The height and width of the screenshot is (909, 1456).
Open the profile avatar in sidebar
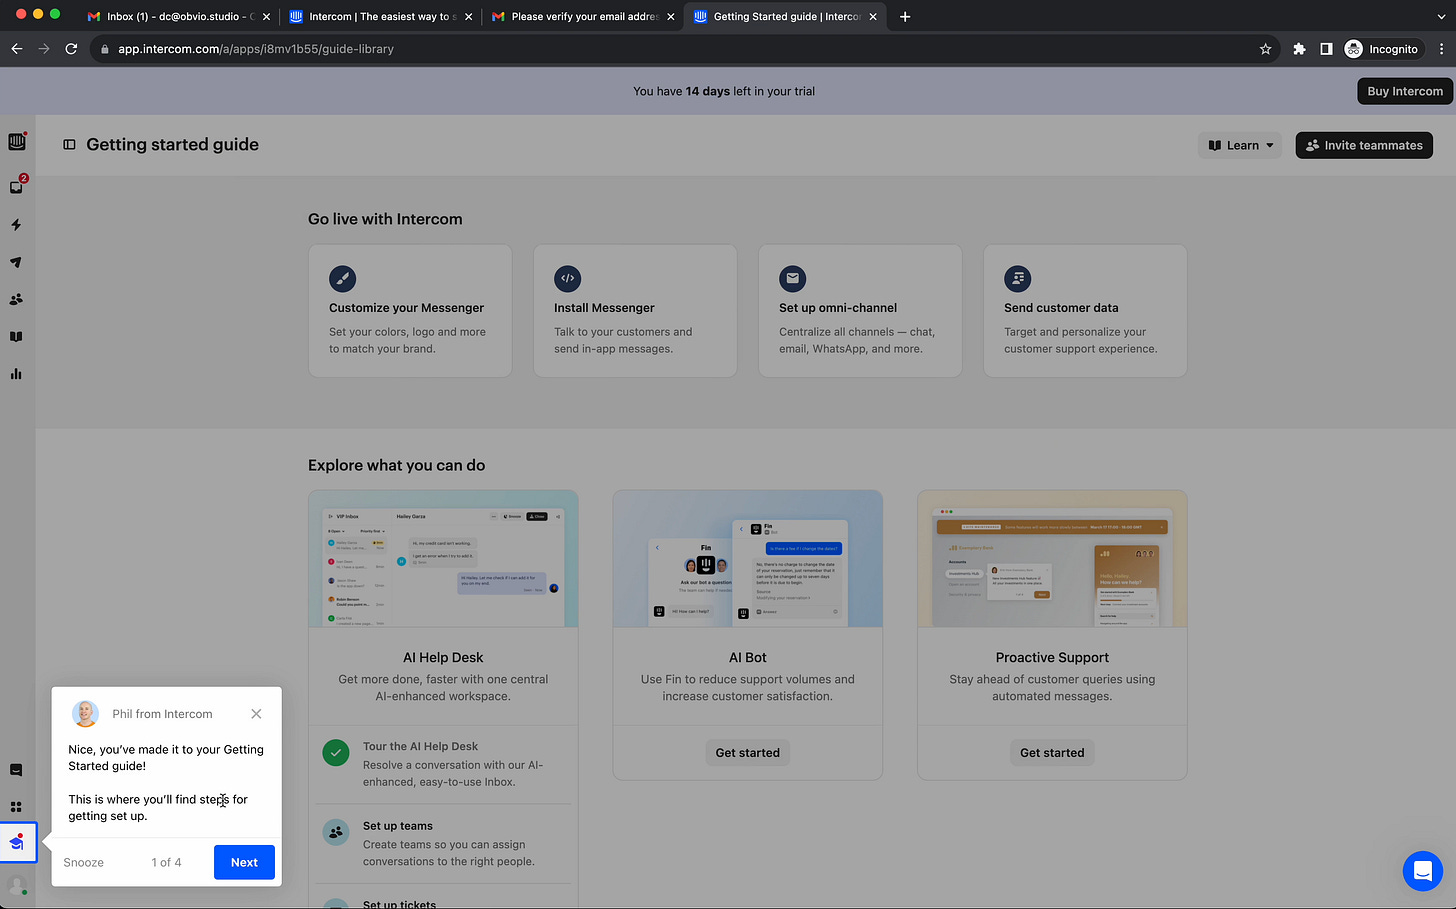point(16,885)
